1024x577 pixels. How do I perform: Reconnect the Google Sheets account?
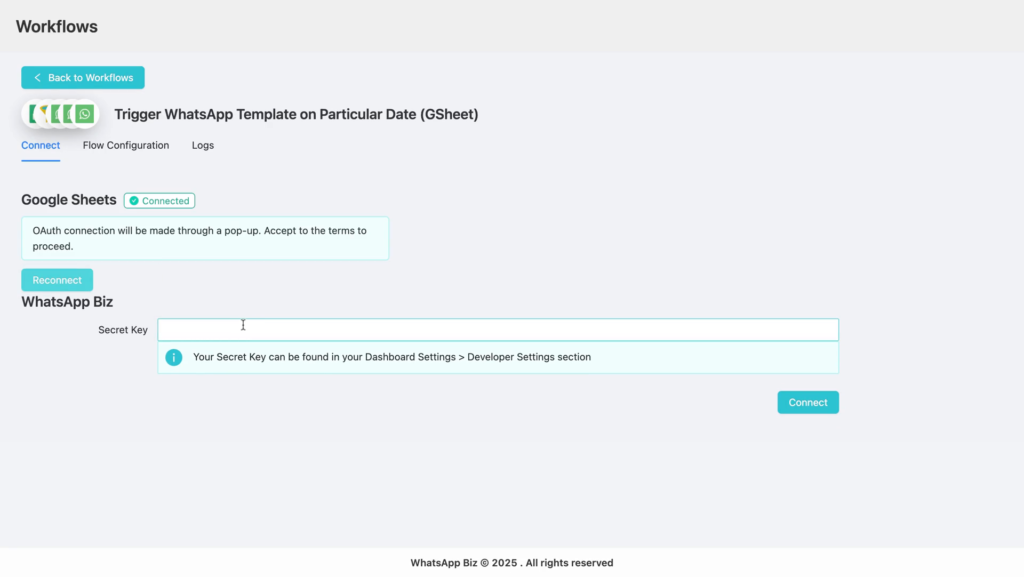point(57,280)
